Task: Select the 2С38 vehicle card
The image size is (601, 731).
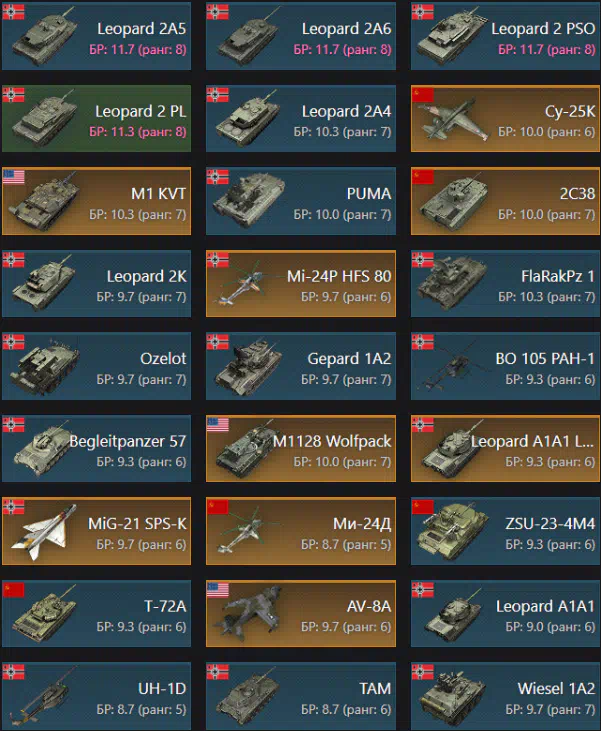Action: [505, 201]
